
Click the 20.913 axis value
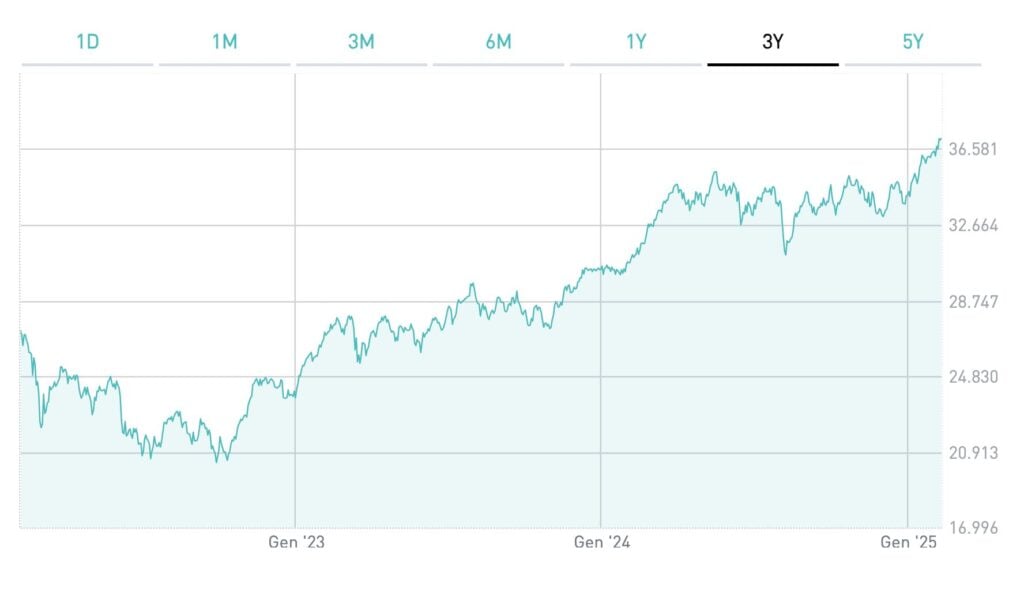(x=974, y=454)
